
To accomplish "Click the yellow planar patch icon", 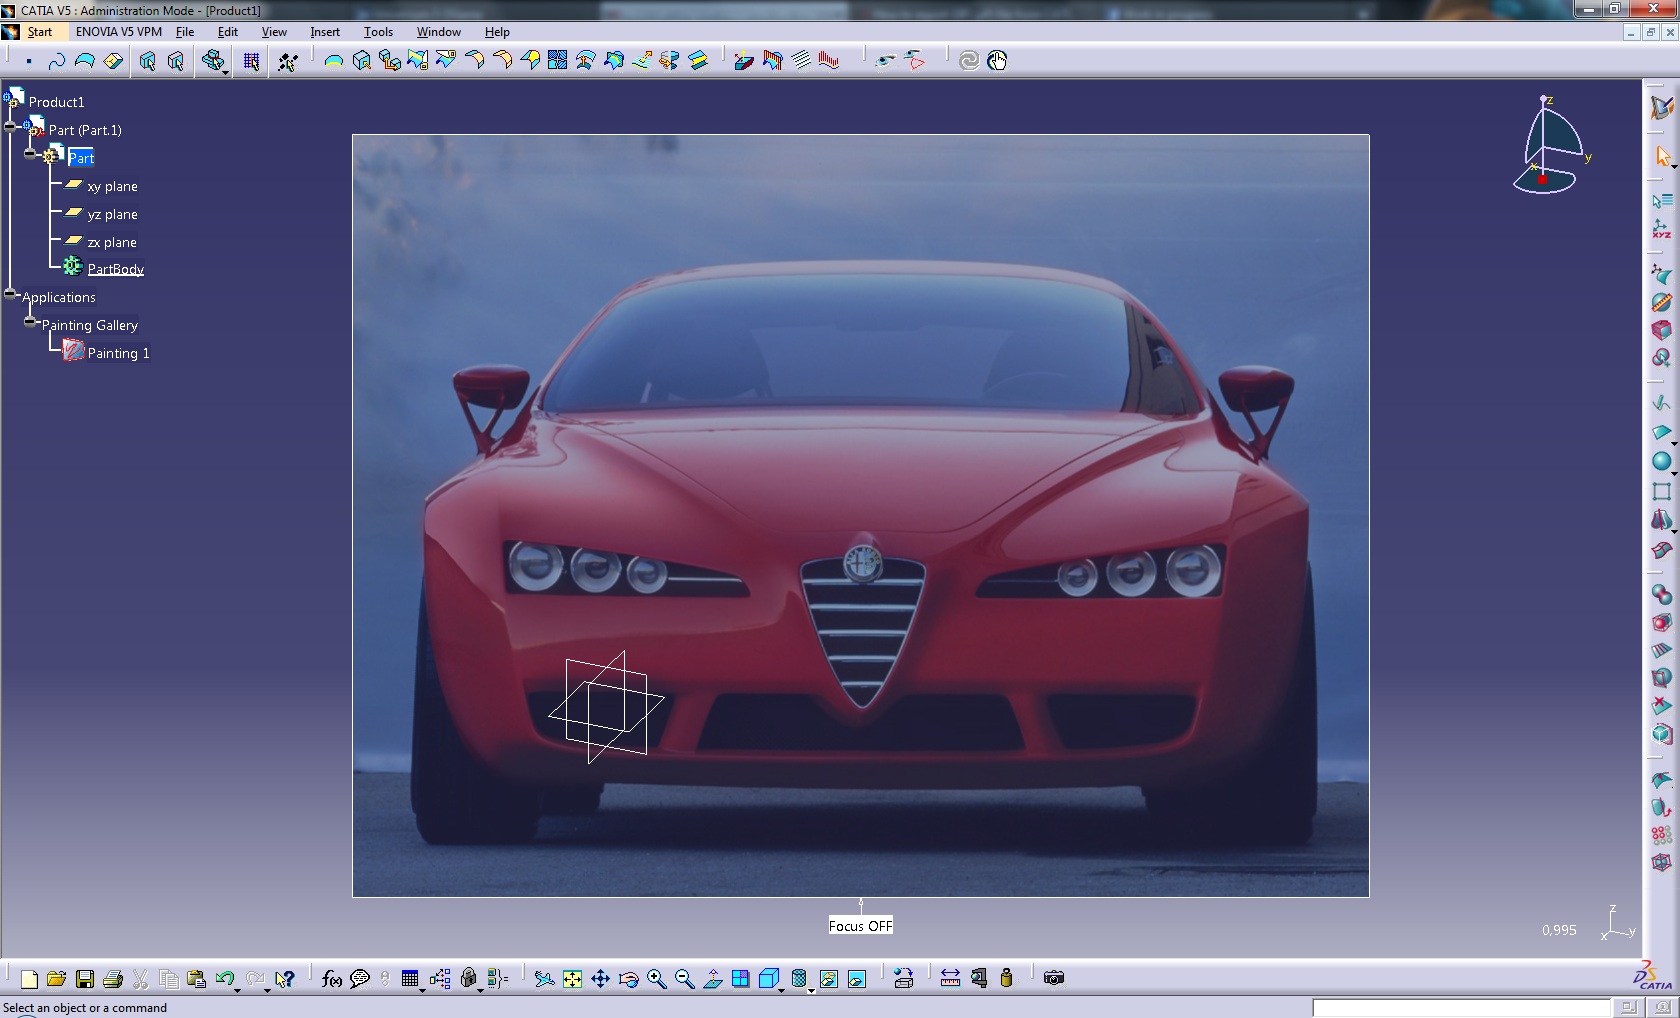I will tap(113, 61).
